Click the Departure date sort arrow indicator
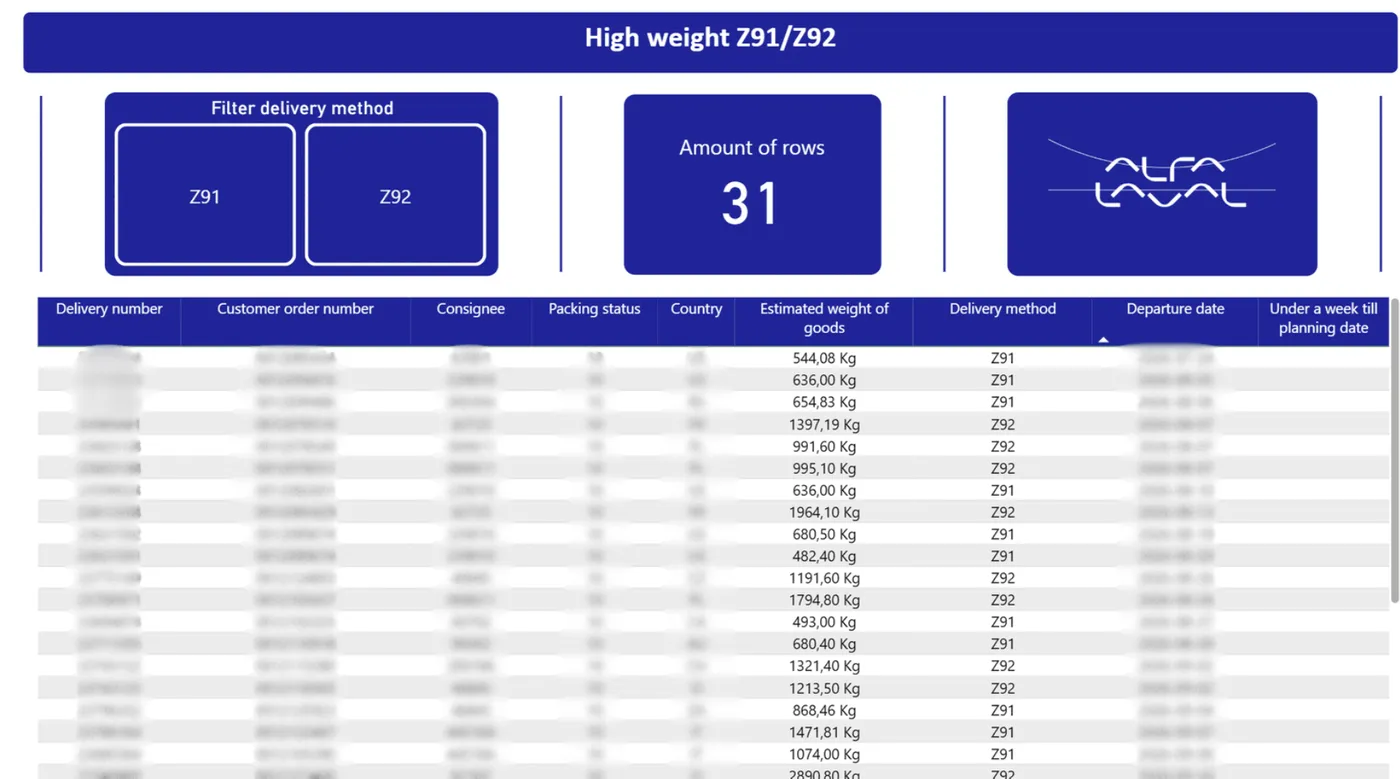Viewport: 1400px width, 779px height. click(x=1103, y=340)
